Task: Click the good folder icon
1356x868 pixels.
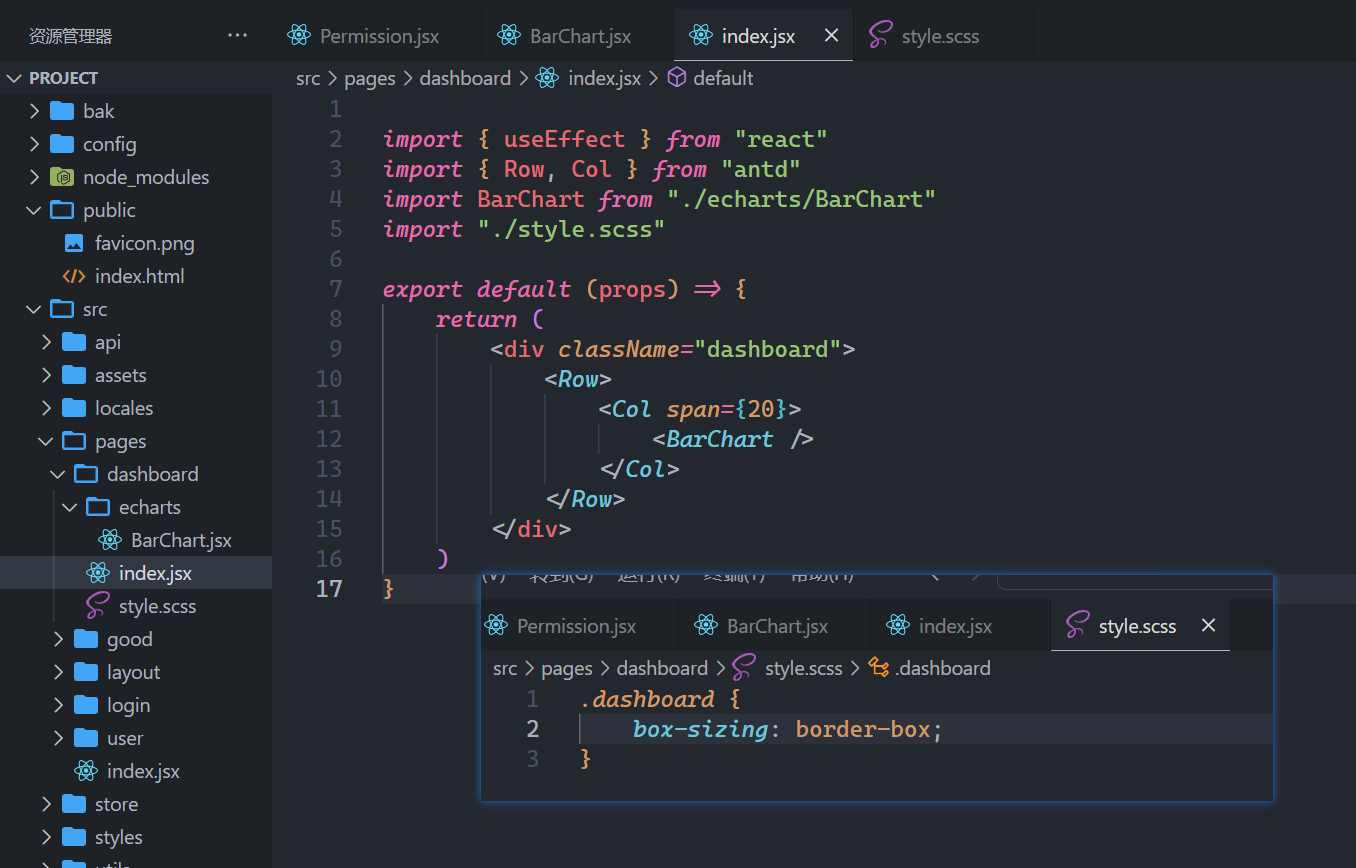Action: coord(86,639)
